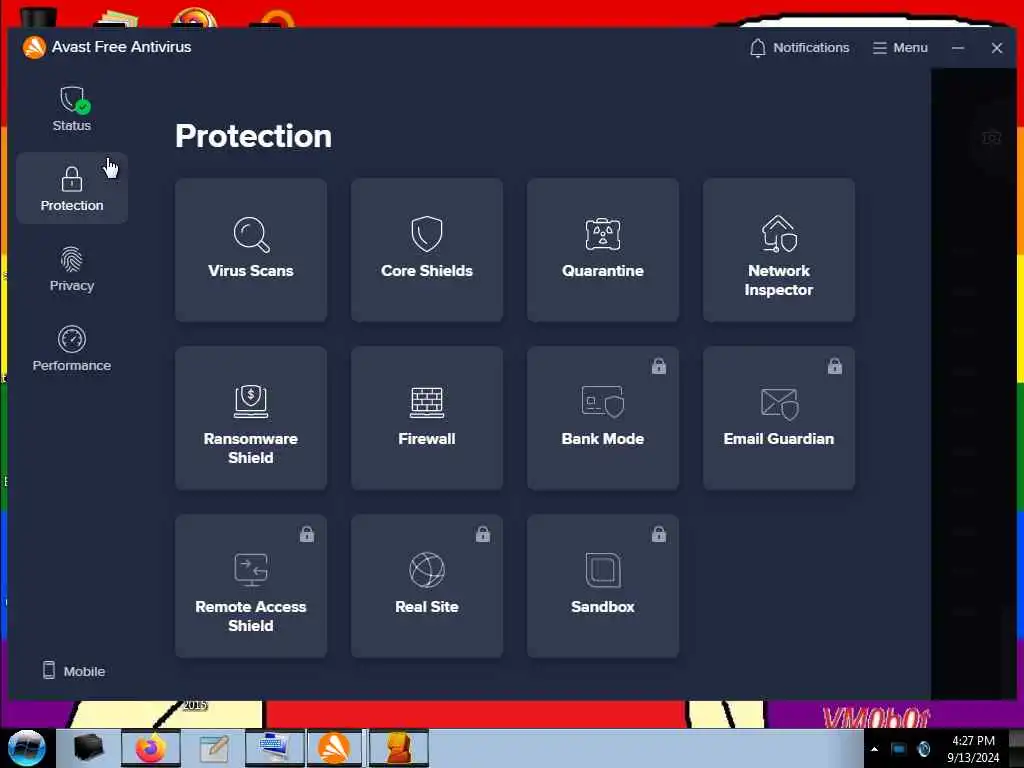
Task: Select the Protection sidebar tab
Action: pyautogui.click(x=72, y=189)
